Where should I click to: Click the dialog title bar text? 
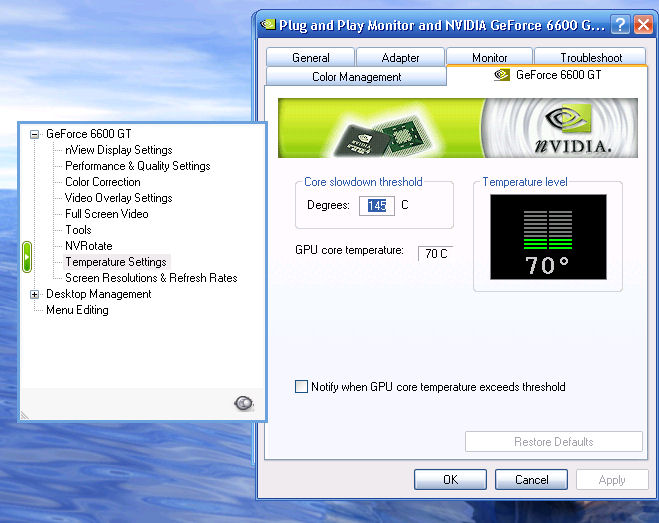pos(442,25)
